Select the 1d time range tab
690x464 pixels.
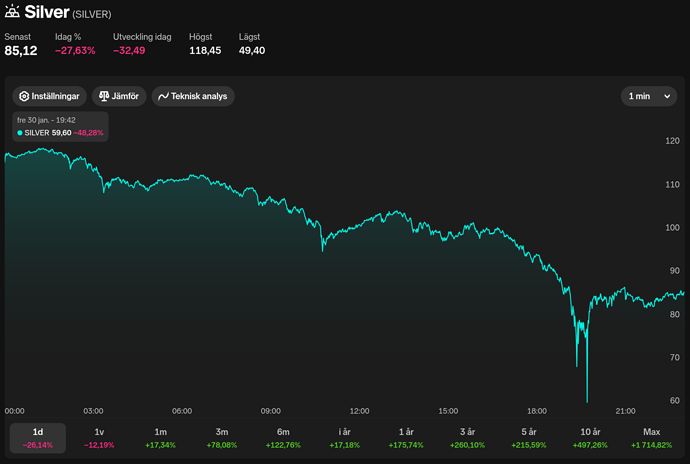tap(38, 438)
